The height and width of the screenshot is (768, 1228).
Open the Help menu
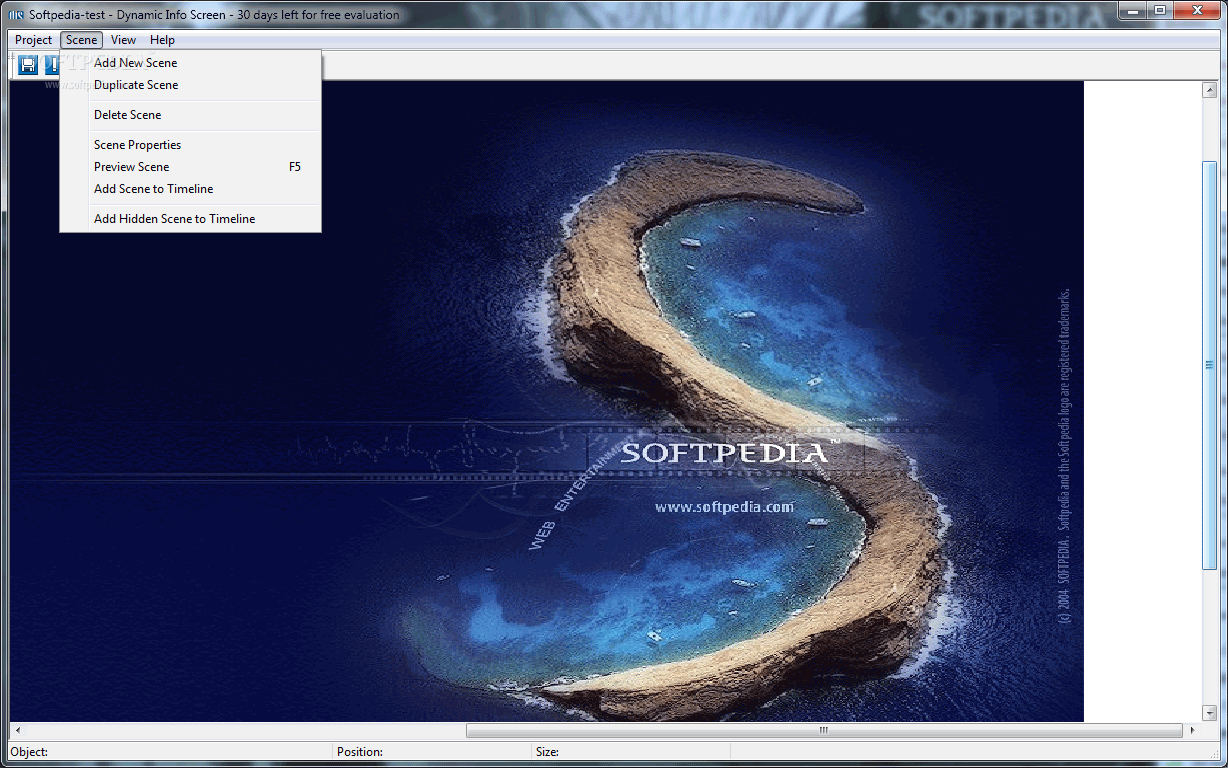[162, 40]
